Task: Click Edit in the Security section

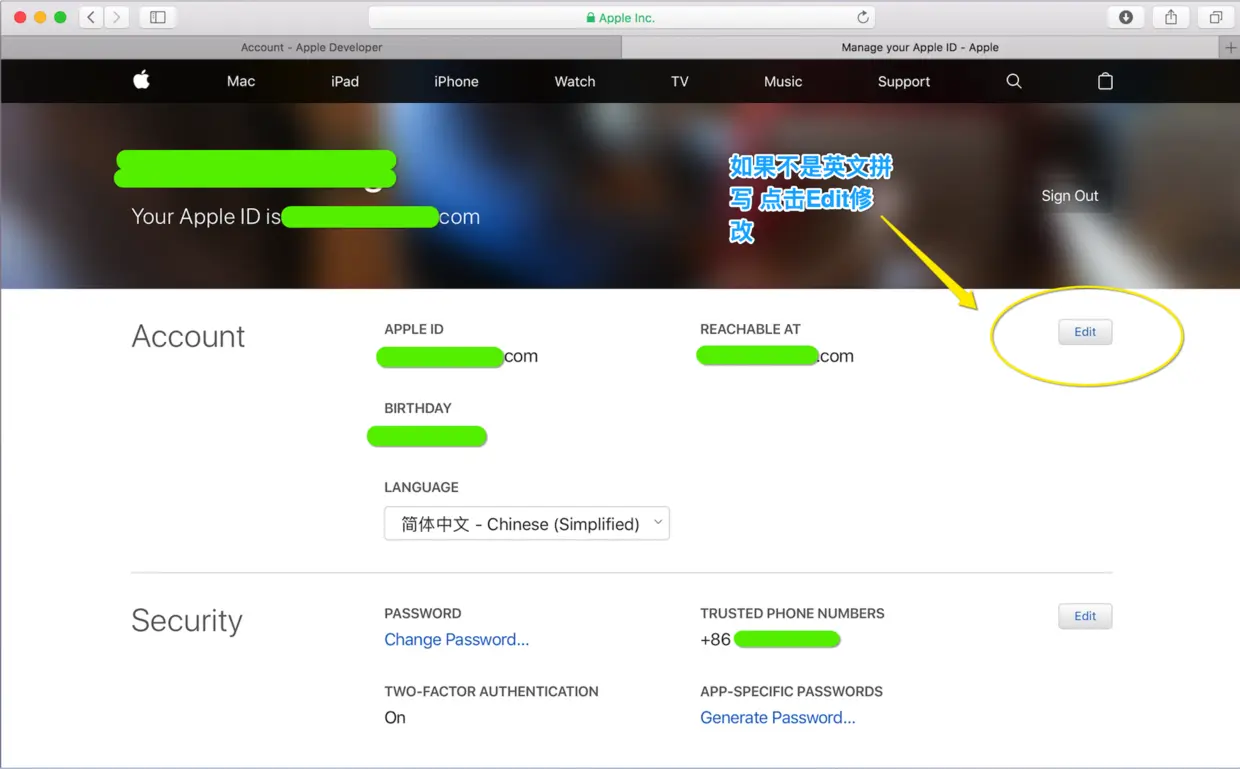Action: point(1085,616)
